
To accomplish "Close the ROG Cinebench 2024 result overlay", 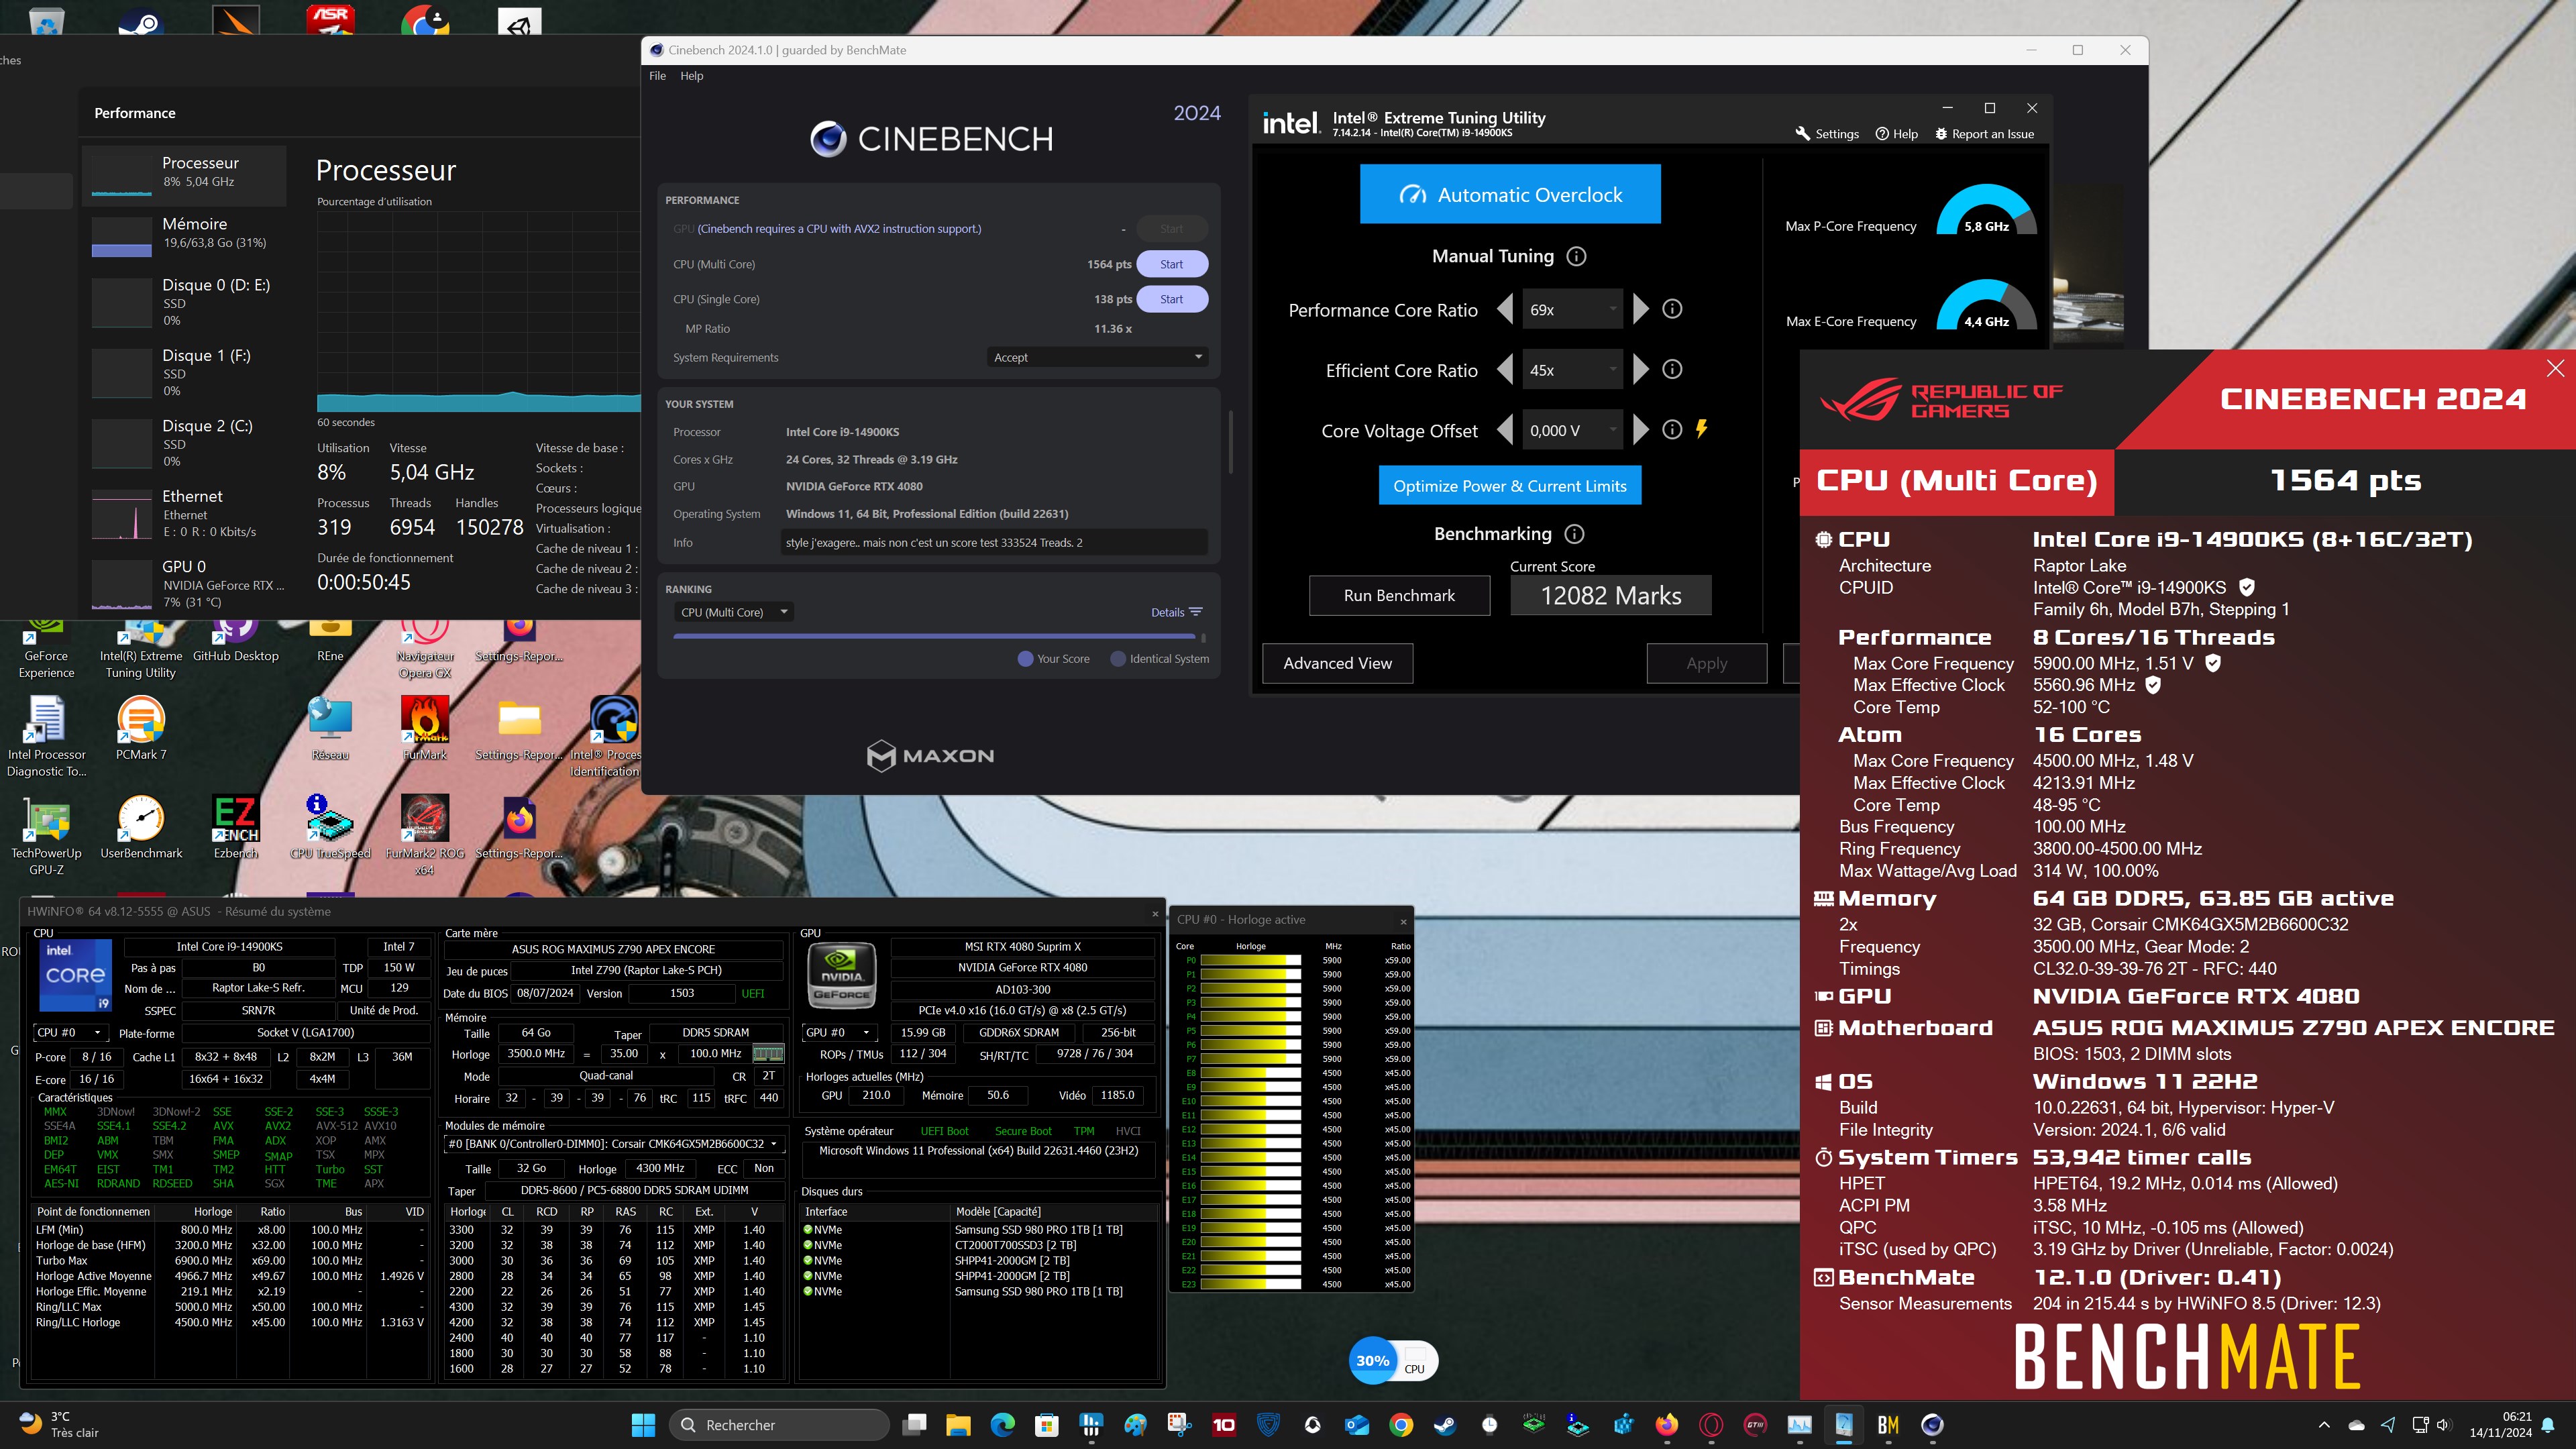I will pyautogui.click(x=2555, y=368).
